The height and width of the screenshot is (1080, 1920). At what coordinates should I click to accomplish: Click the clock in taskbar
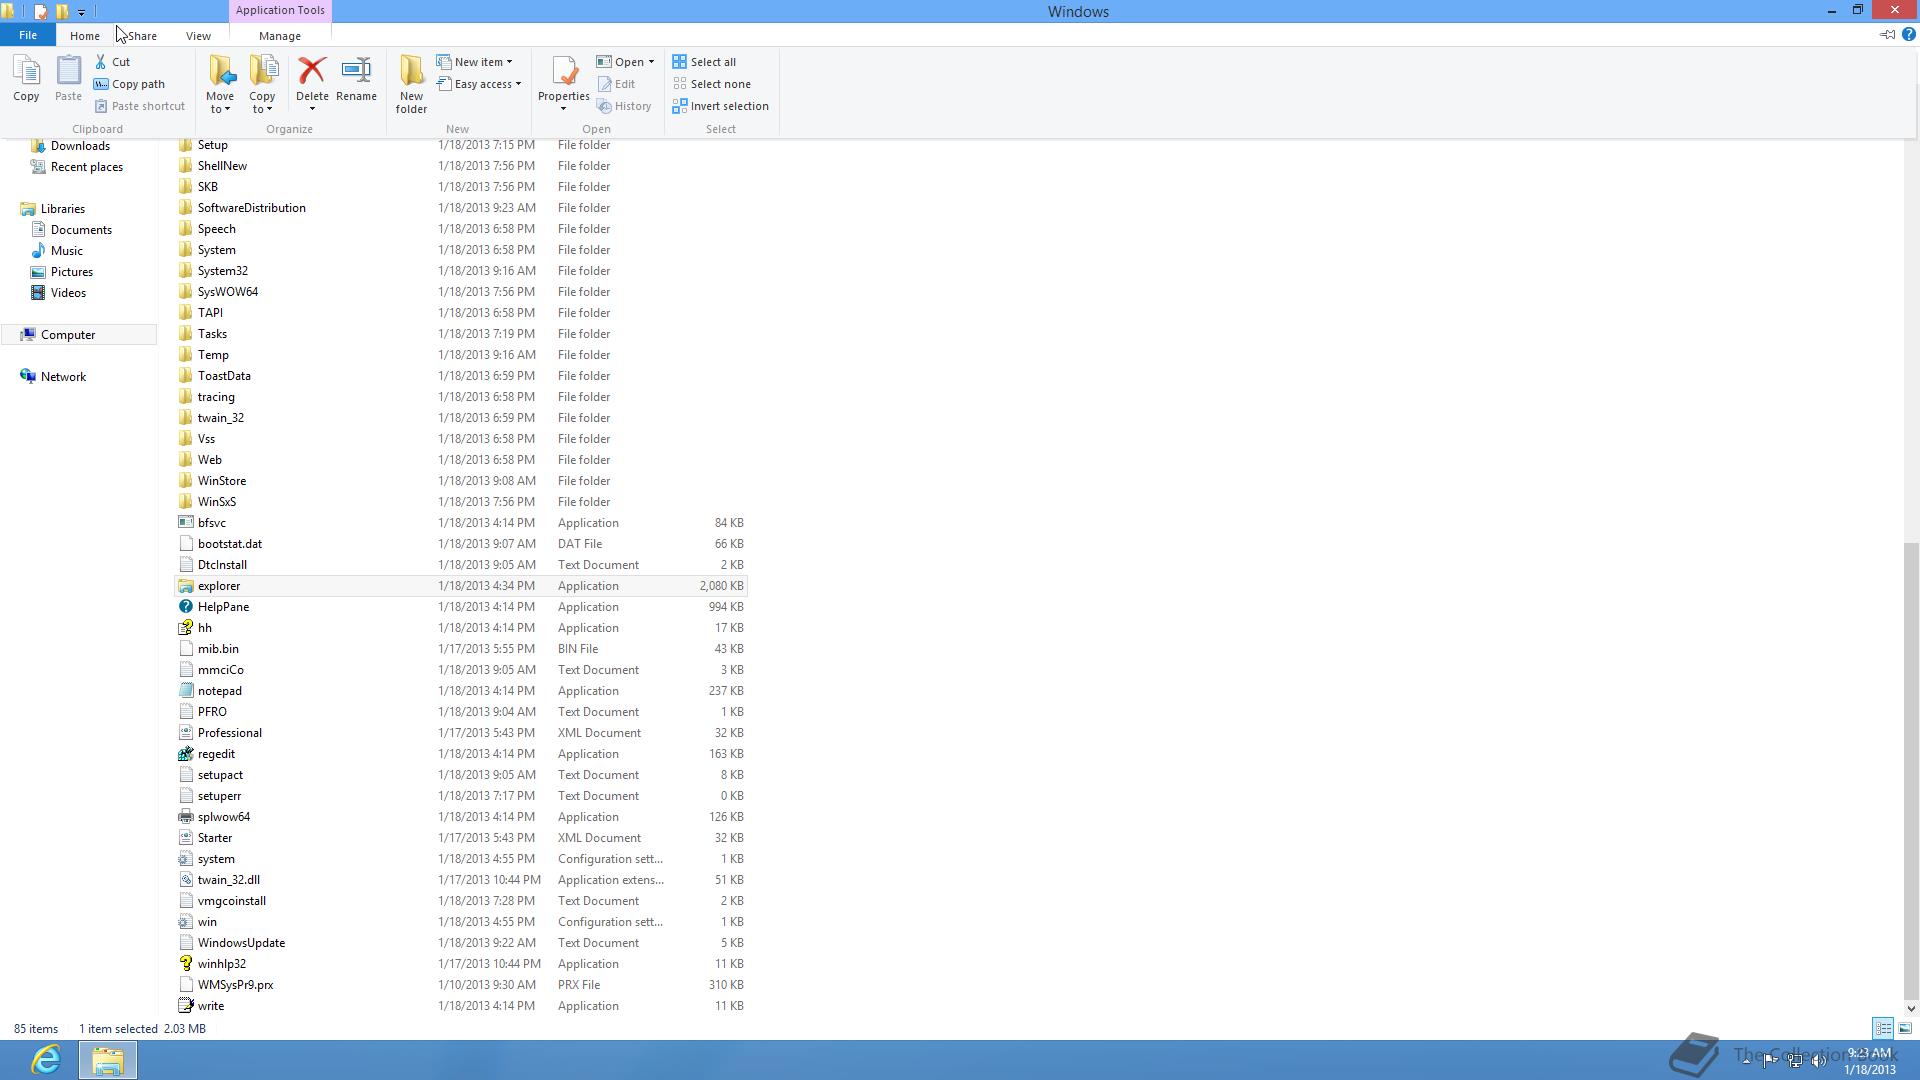[x=1870, y=1060]
